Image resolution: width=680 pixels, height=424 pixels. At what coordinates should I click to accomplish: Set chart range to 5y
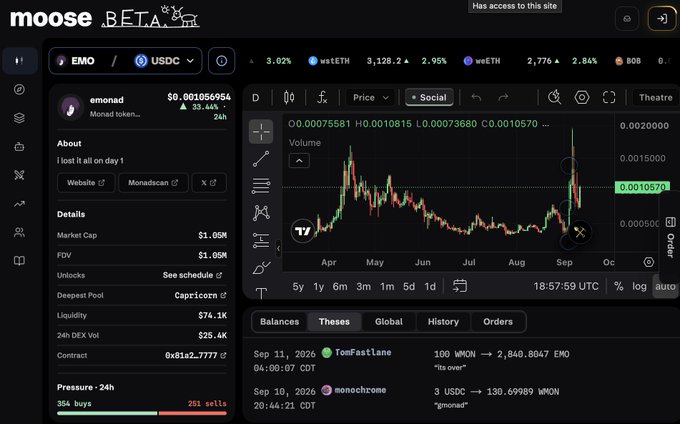point(298,287)
